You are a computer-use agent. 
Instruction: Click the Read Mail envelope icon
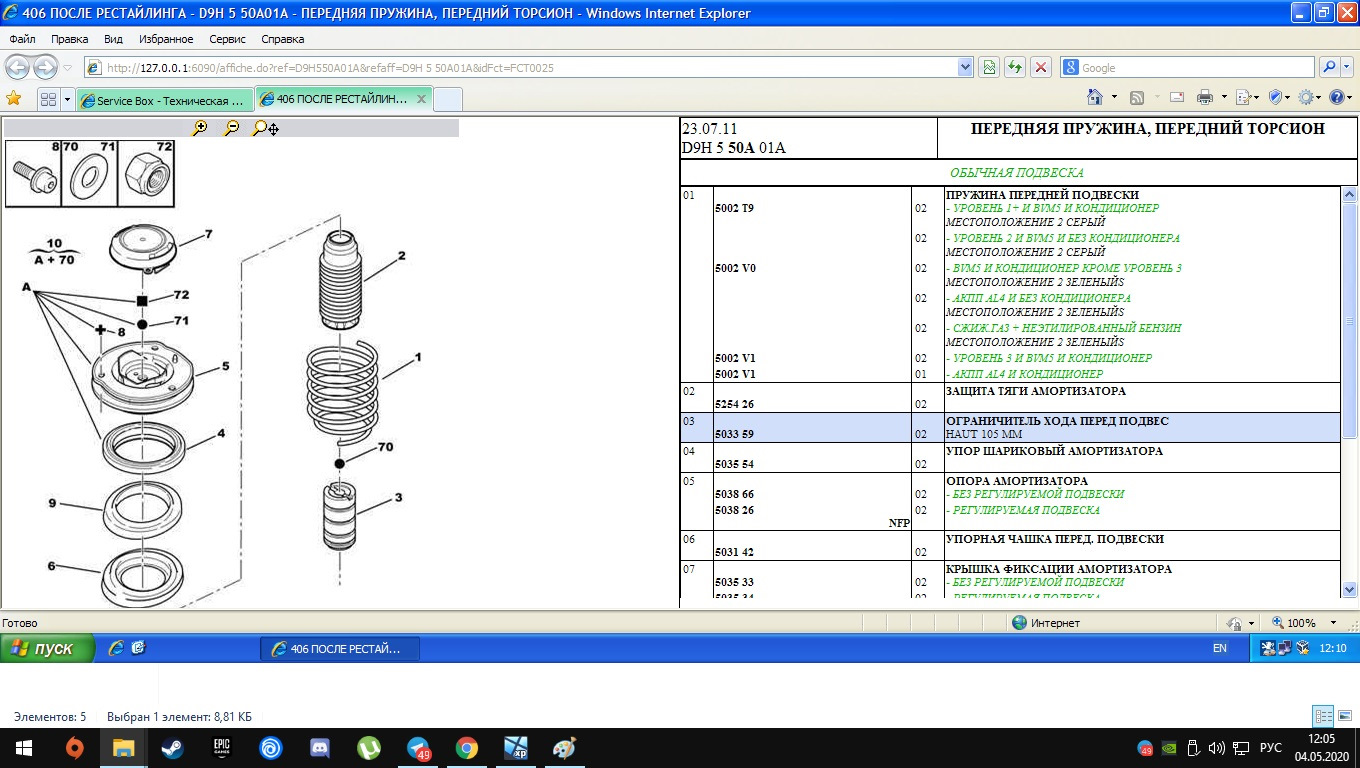point(1177,98)
